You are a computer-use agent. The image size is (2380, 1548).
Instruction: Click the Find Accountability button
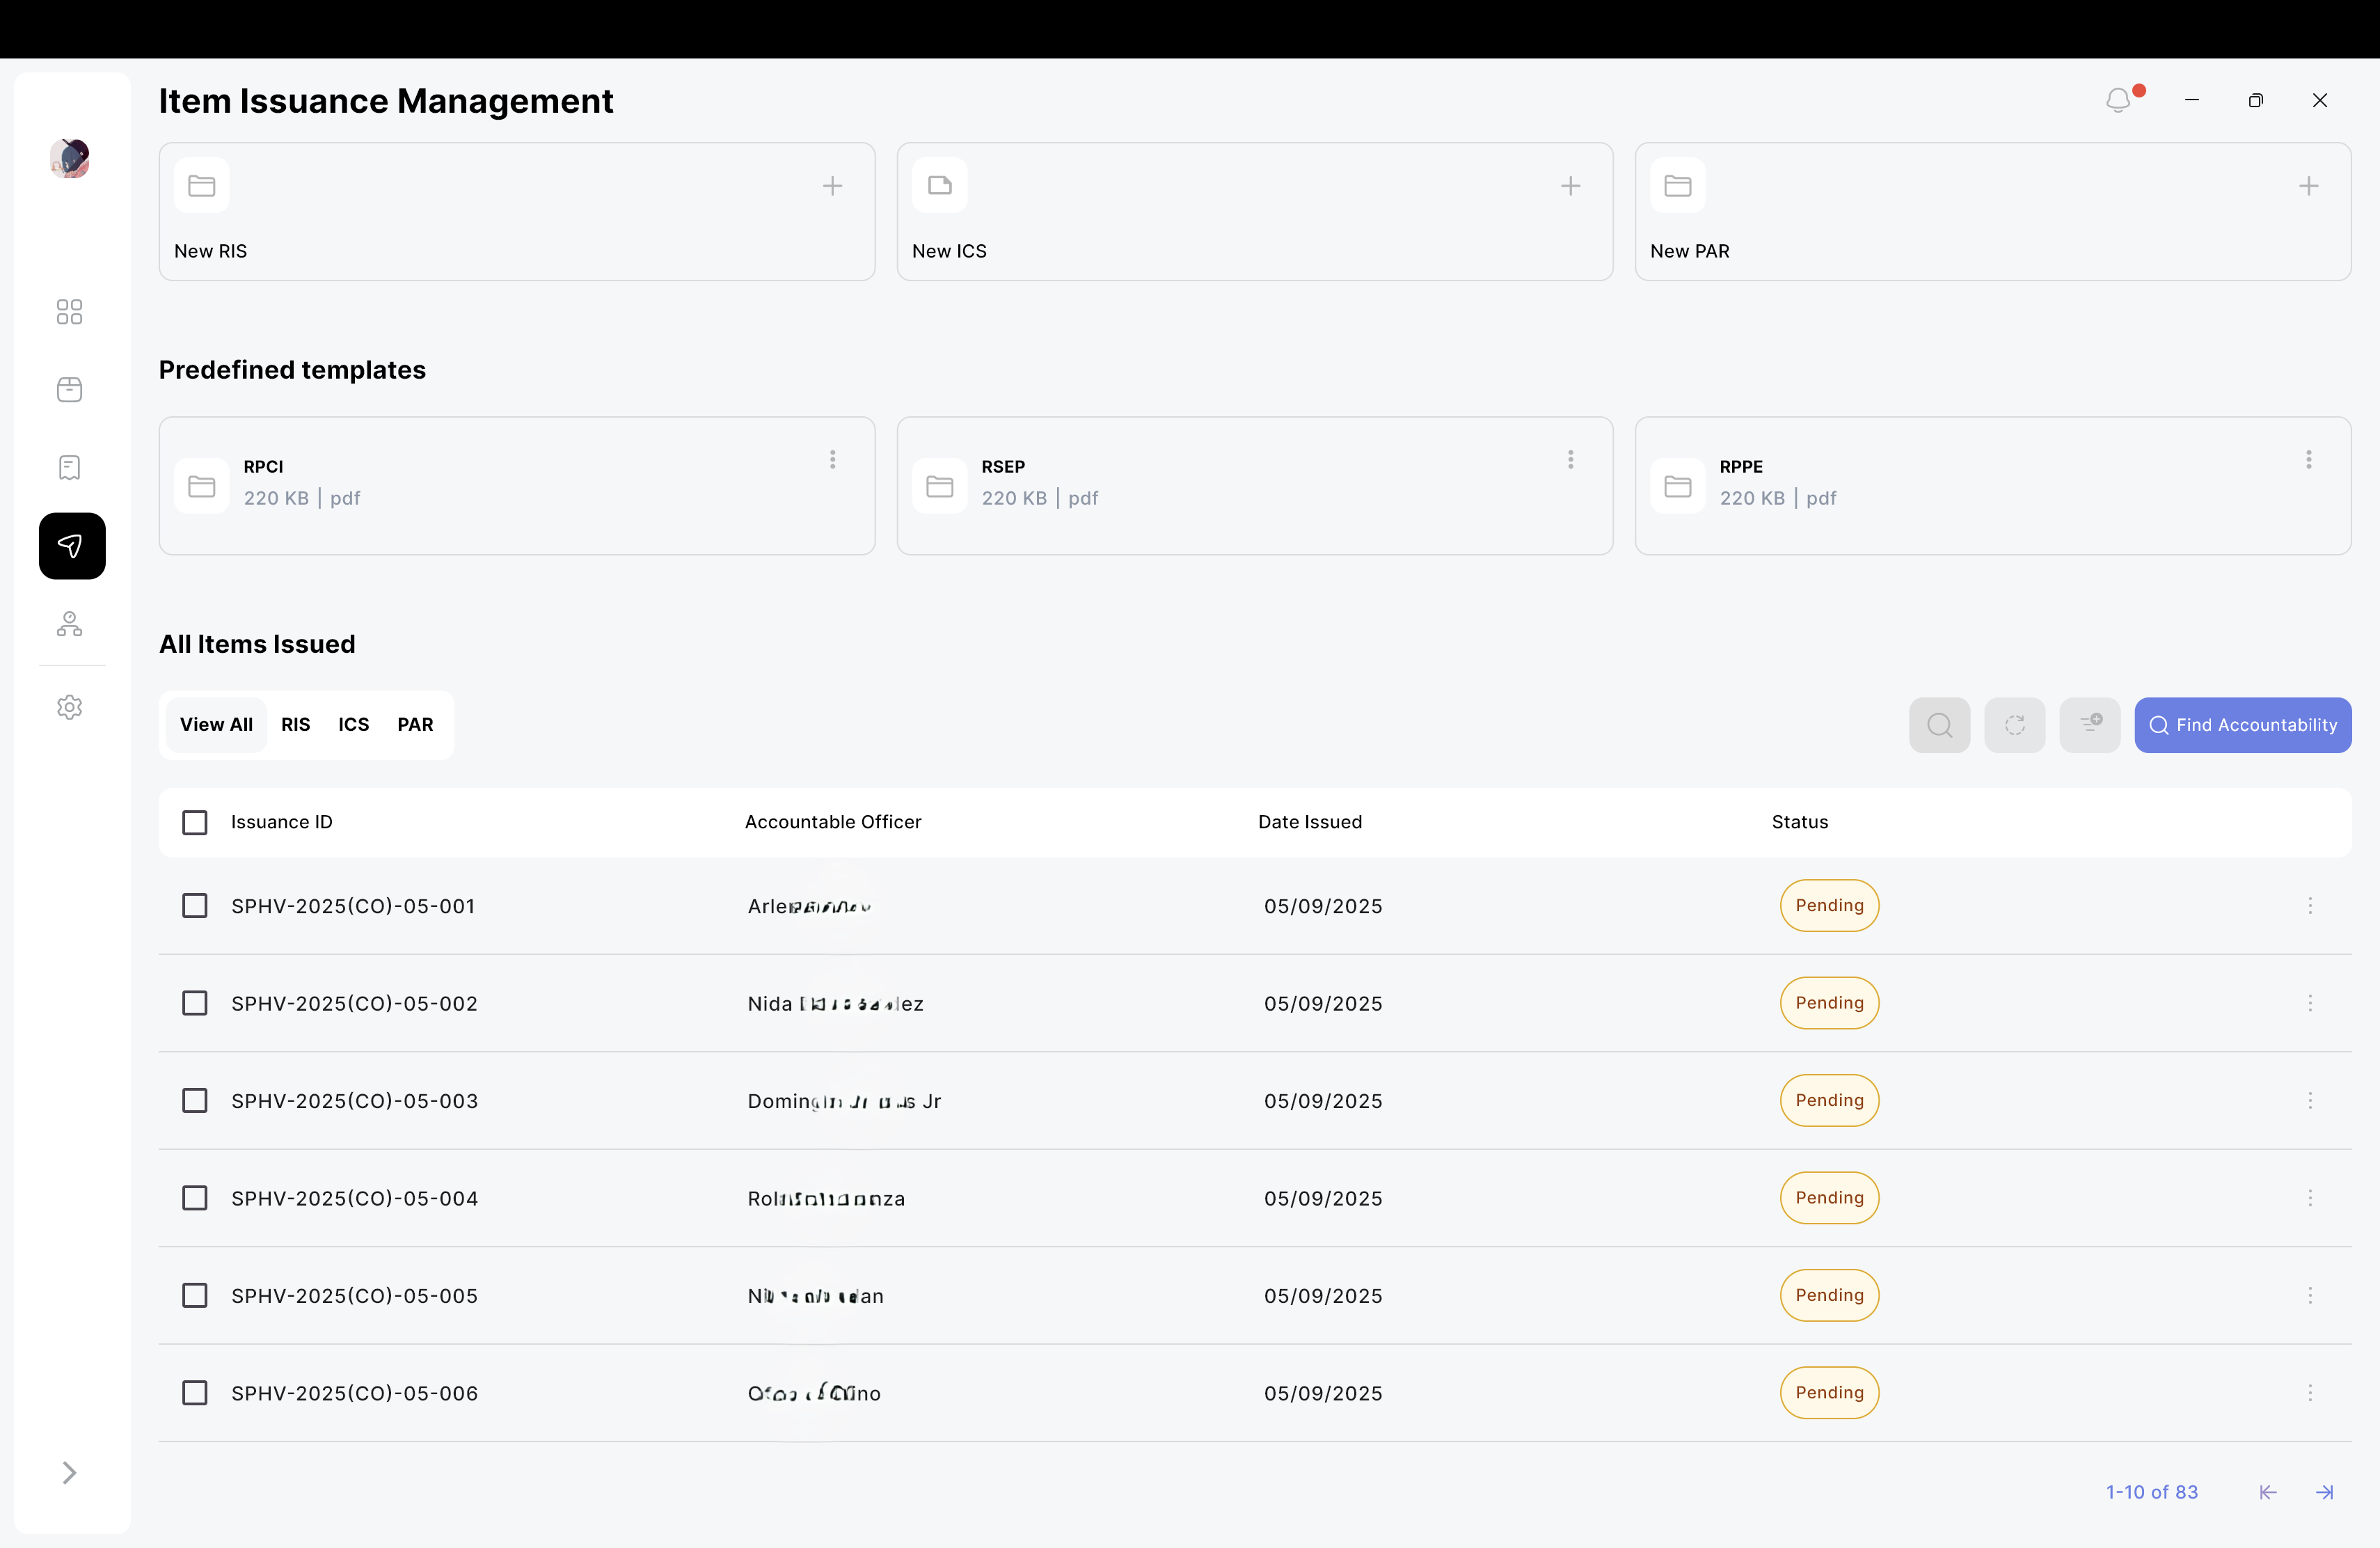[x=2242, y=725]
